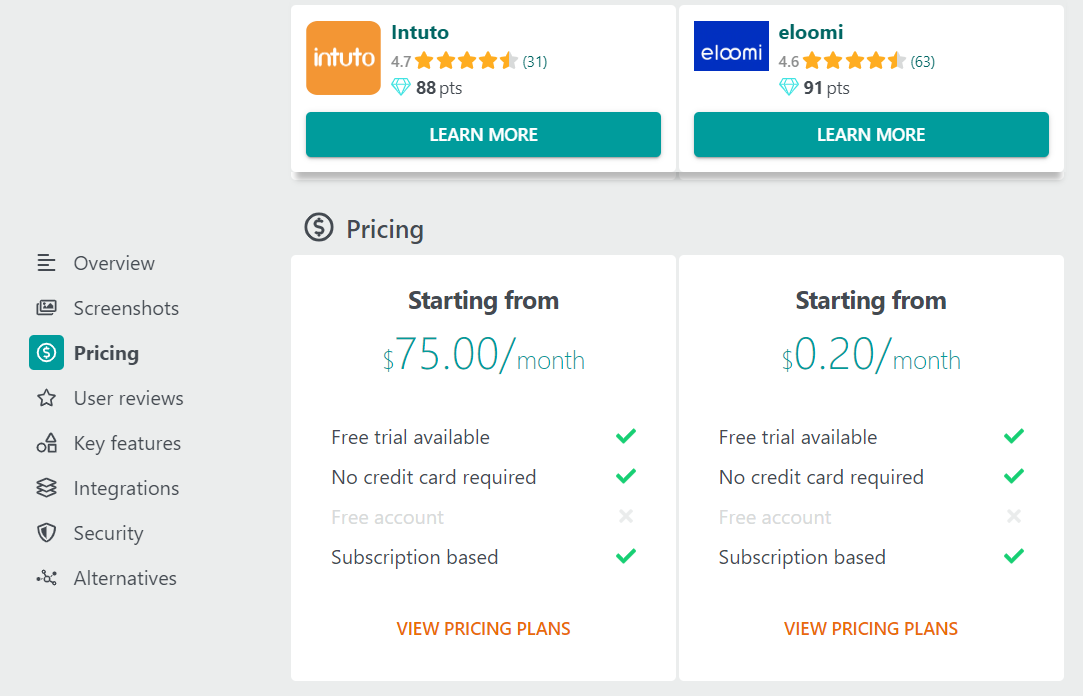Select Pricing in the sidebar navigation
1083x696 pixels.
[107, 352]
